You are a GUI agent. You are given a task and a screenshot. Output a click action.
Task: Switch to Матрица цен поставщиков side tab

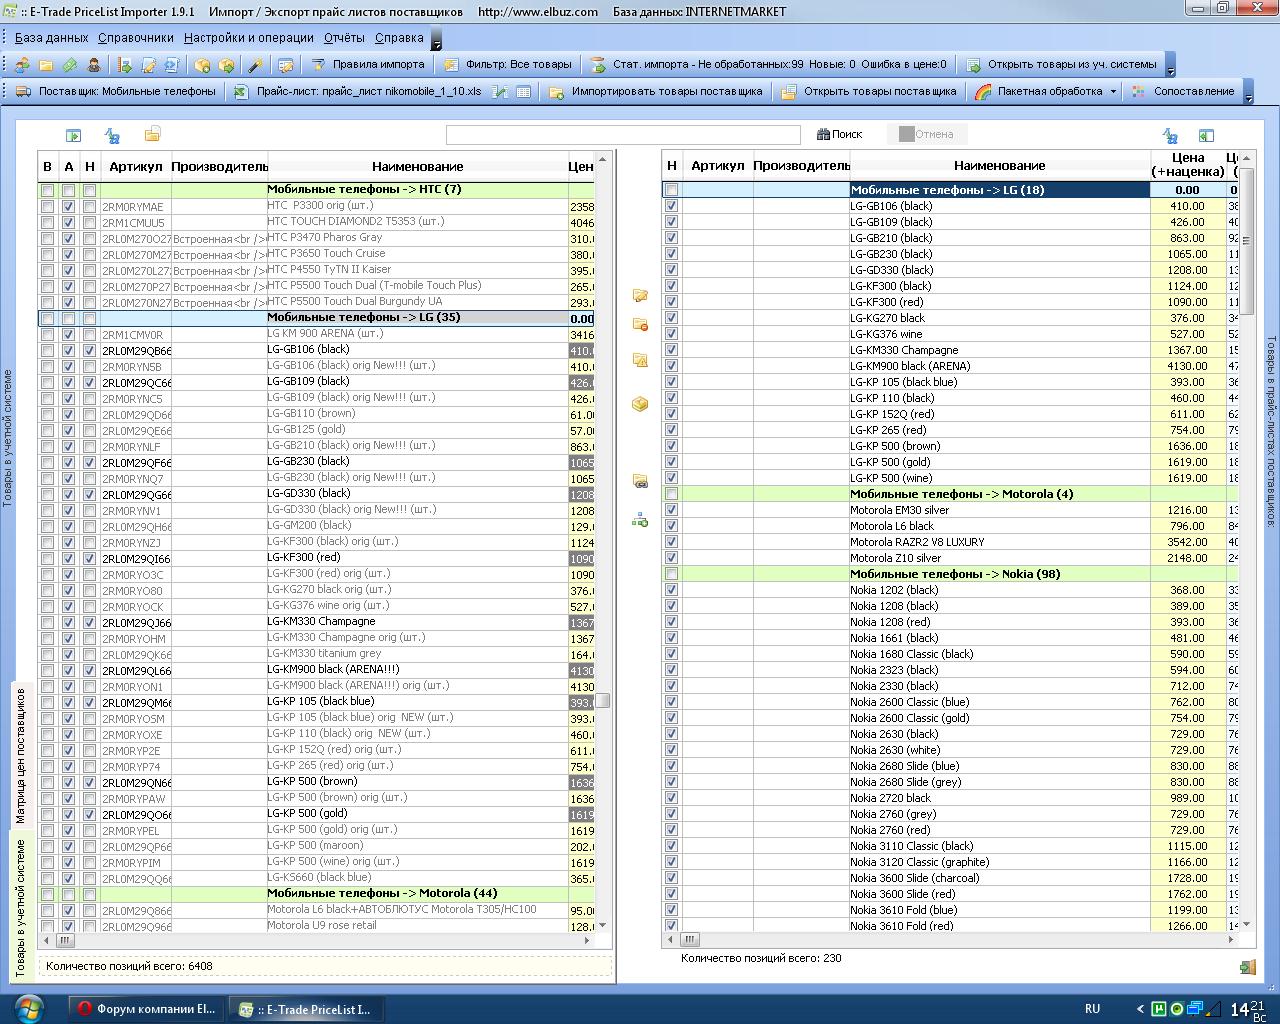point(20,755)
